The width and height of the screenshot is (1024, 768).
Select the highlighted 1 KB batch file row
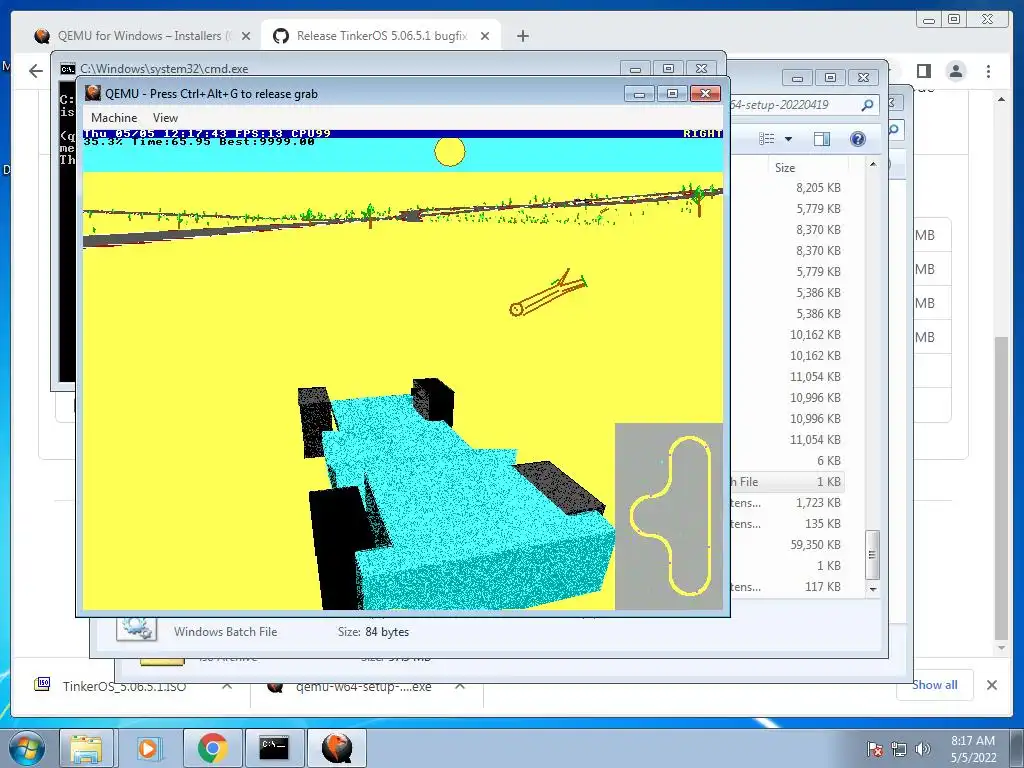coord(787,482)
